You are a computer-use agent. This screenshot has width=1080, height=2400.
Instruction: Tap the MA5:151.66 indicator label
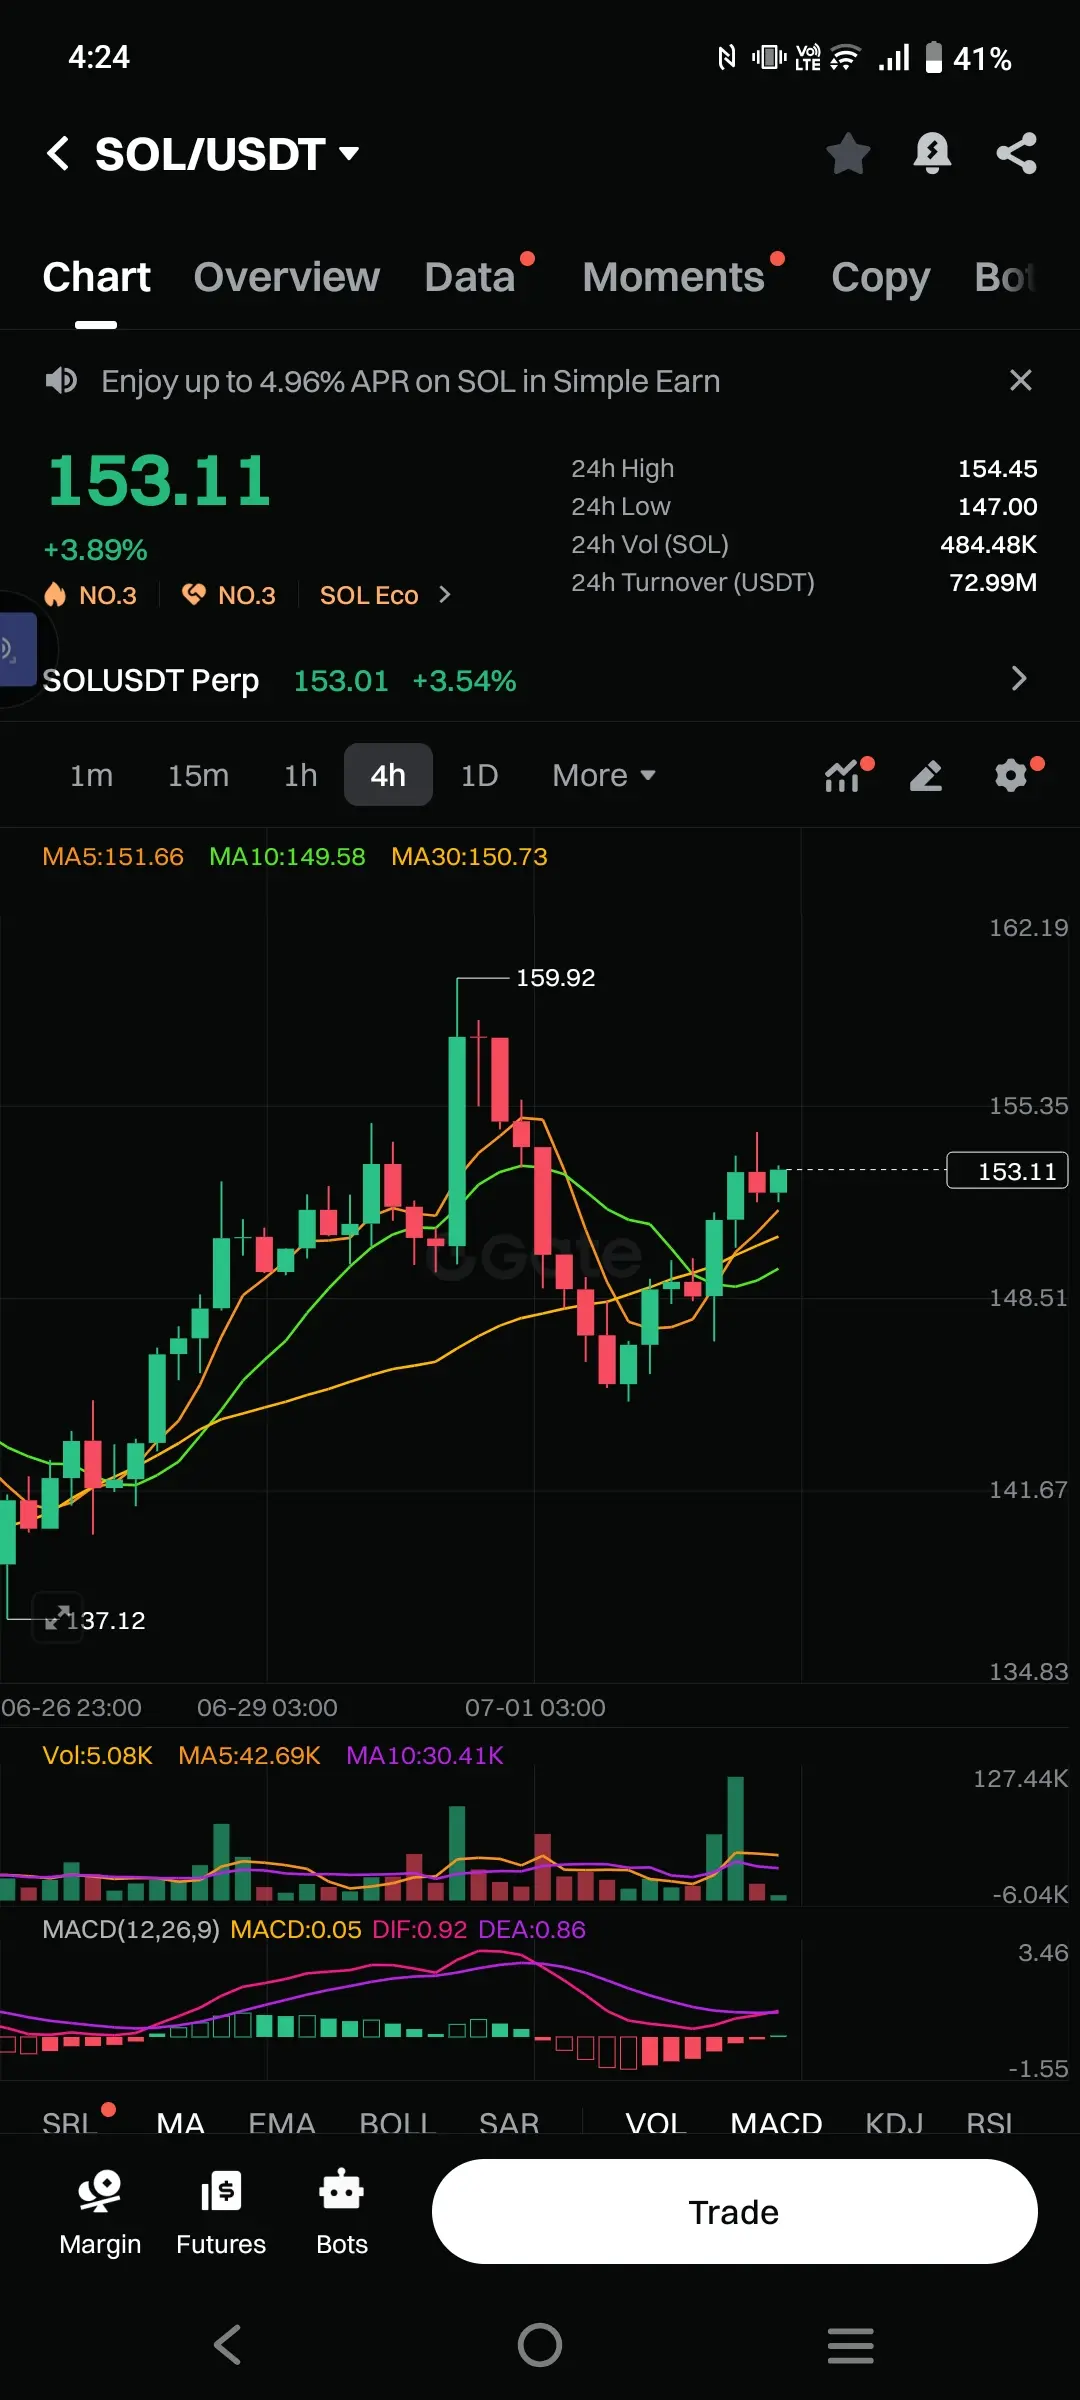tap(113, 857)
